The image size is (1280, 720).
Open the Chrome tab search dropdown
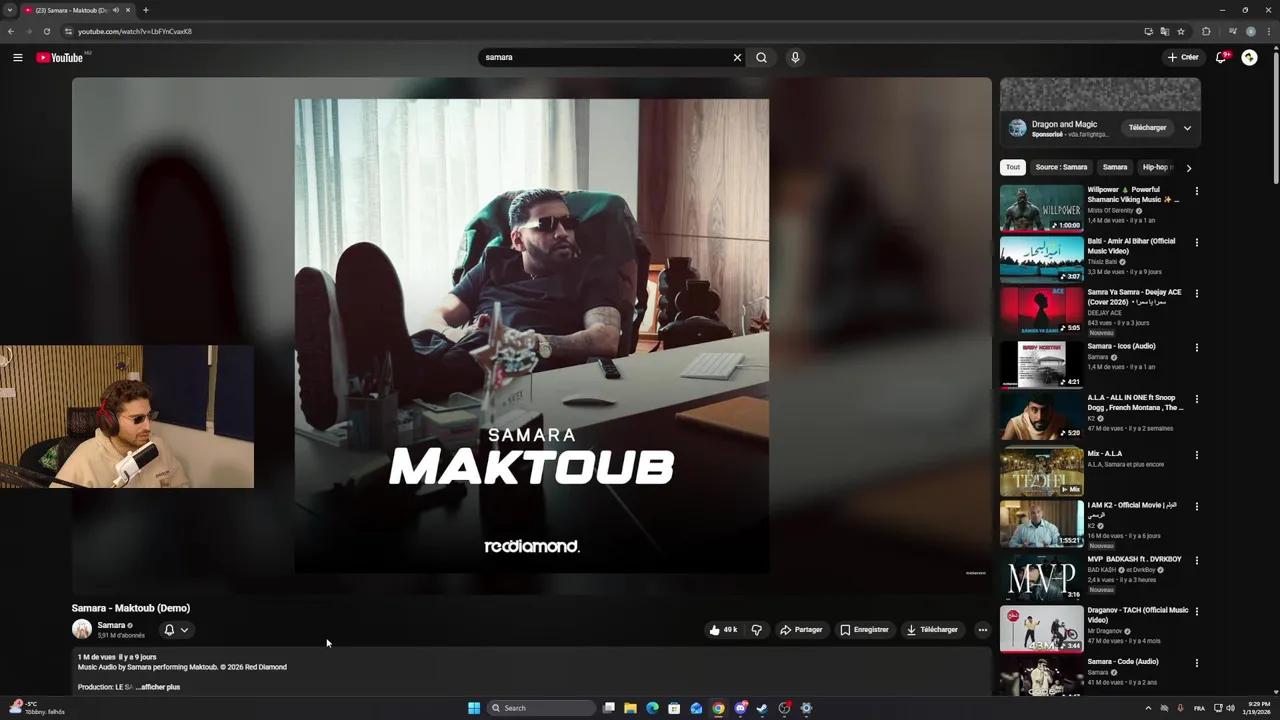(x=10, y=10)
